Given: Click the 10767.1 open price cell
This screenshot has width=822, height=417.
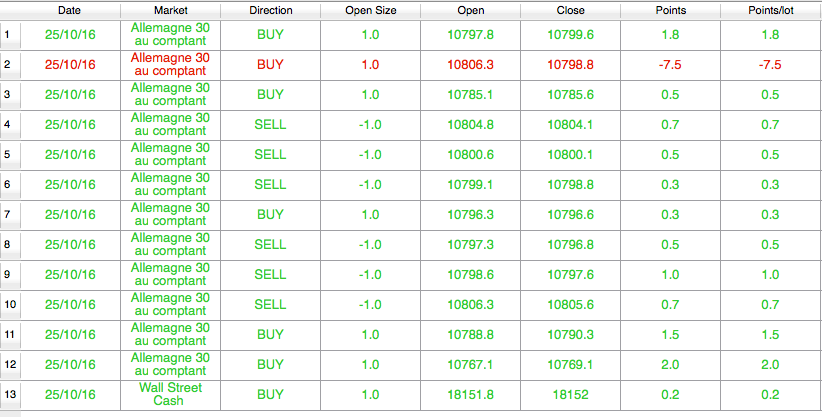Looking at the screenshot, I should [470, 364].
